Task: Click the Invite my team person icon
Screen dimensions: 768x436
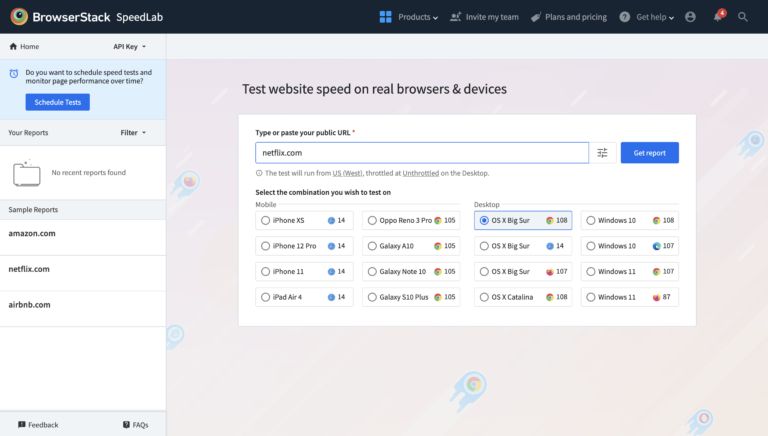Action: pos(456,17)
